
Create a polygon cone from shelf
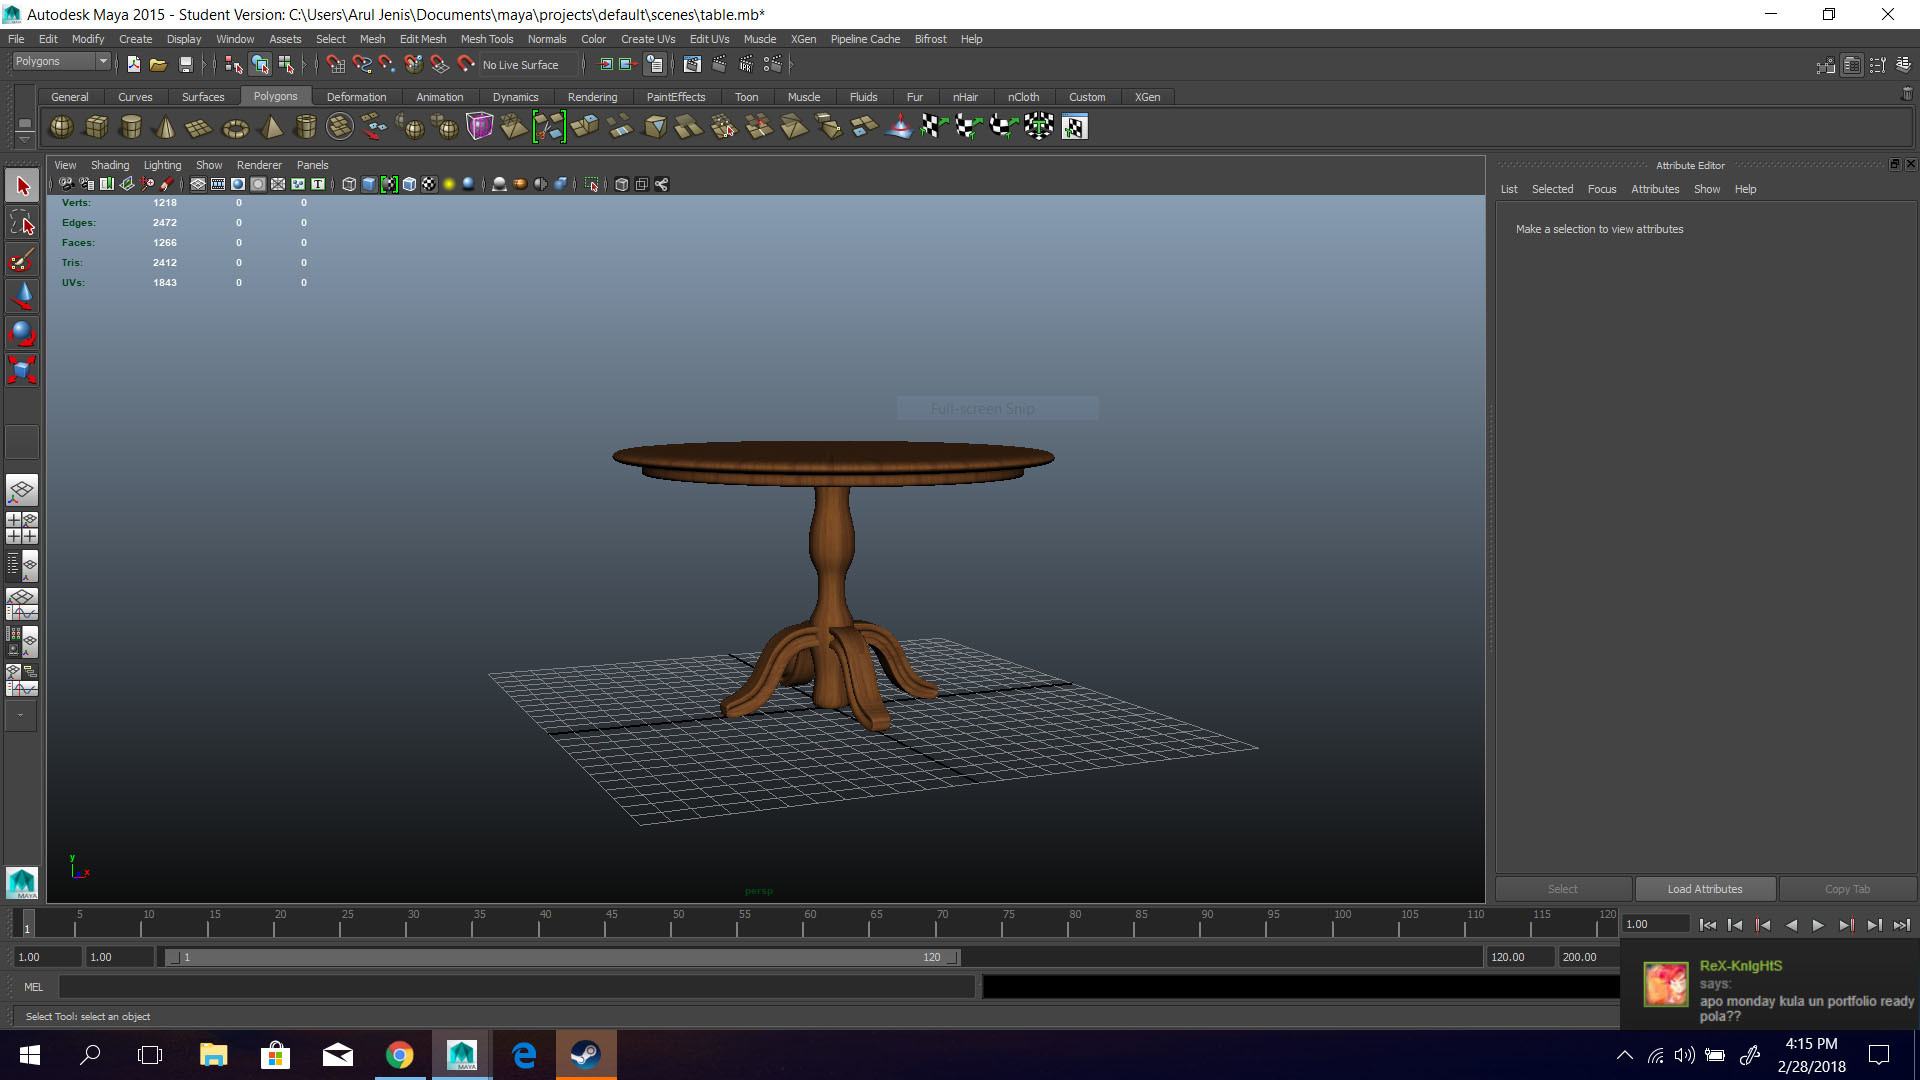[x=166, y=127]
